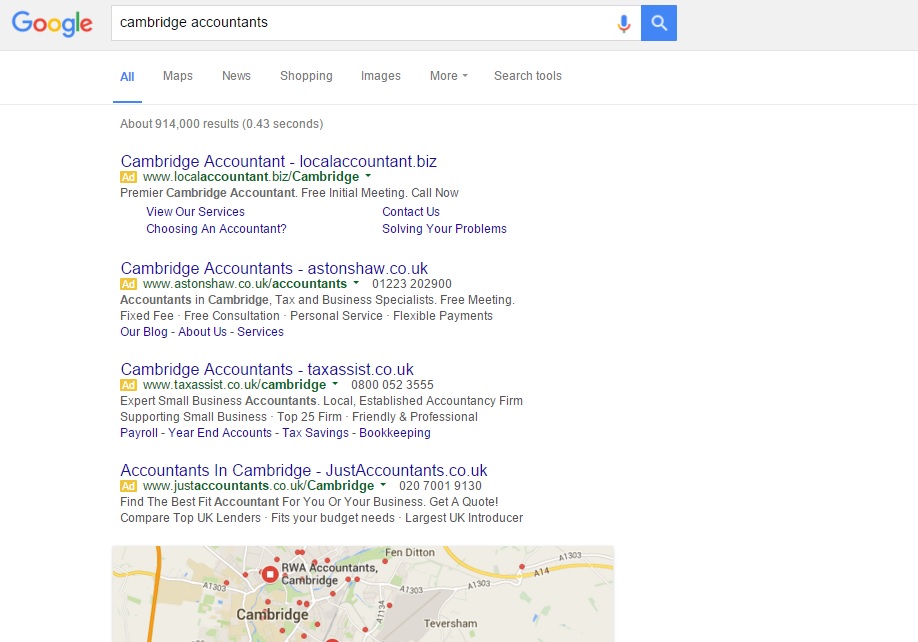Click the Ad badge beside justaccountants.co.uk
Image resolution: width=918 pixels, height=642 pixels.
tap(128, 486)
